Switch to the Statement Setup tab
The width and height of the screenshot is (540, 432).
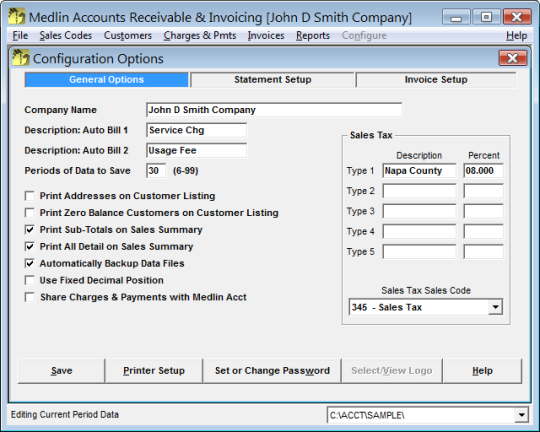(x=272, y=80)
